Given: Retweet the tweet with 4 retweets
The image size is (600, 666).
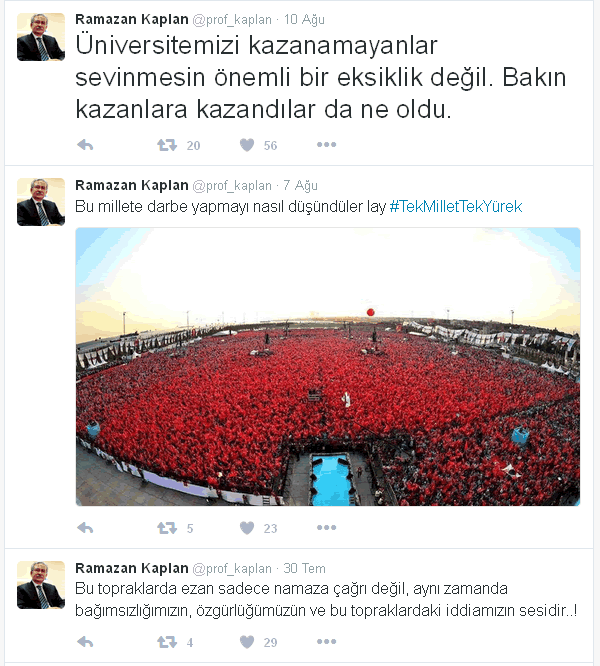Looking at the screenshot, I should tap(167, 642).
